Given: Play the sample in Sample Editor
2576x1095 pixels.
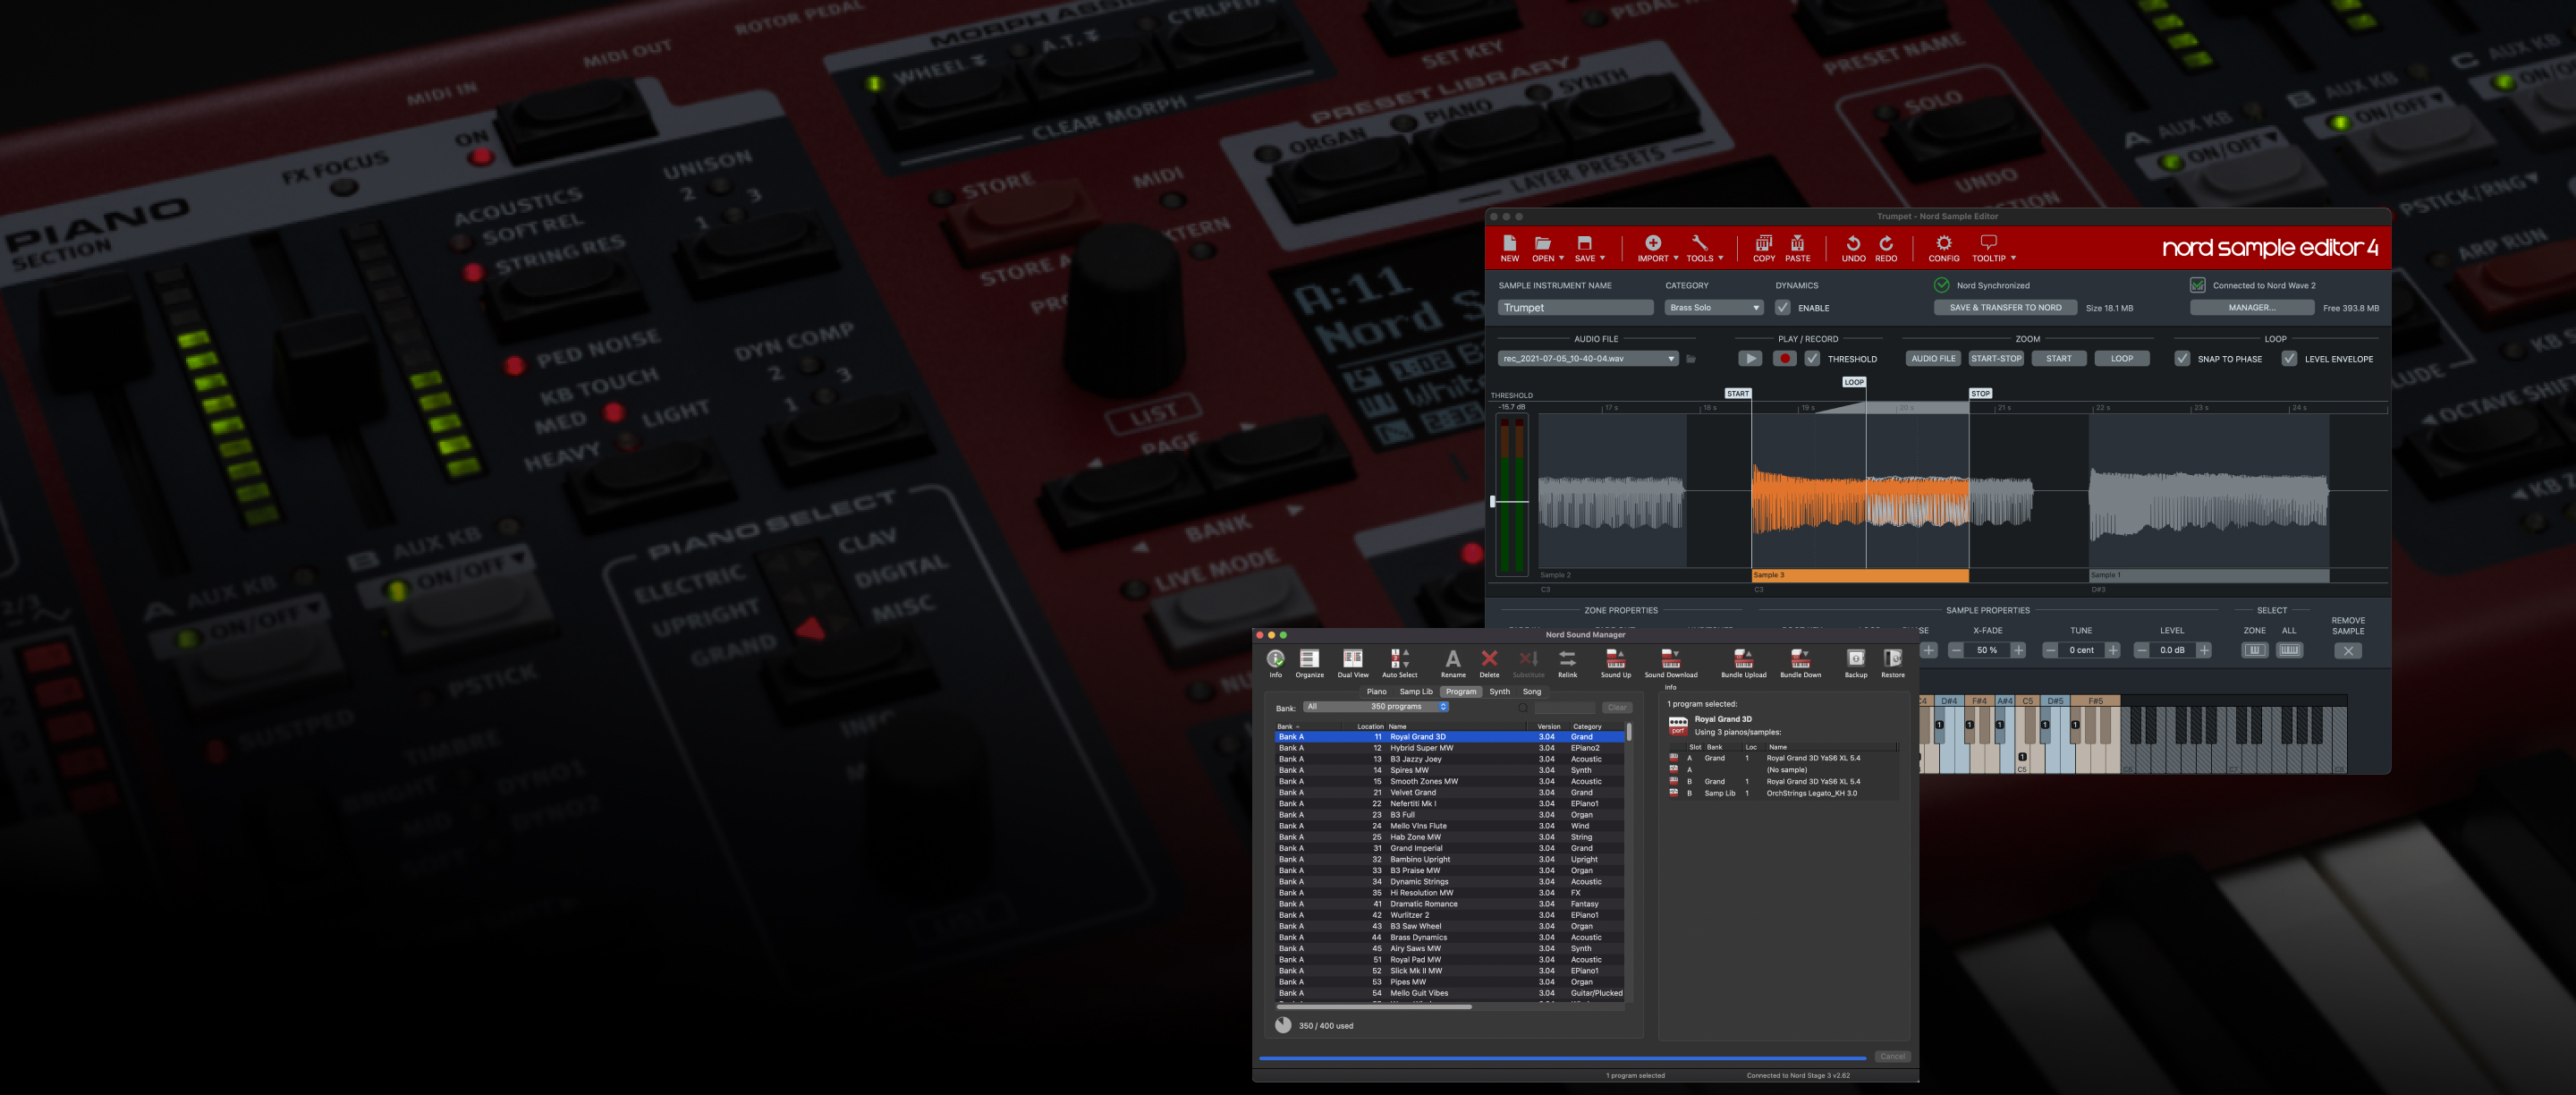Looking at the screenshot, I should (x=1750, y=359).
